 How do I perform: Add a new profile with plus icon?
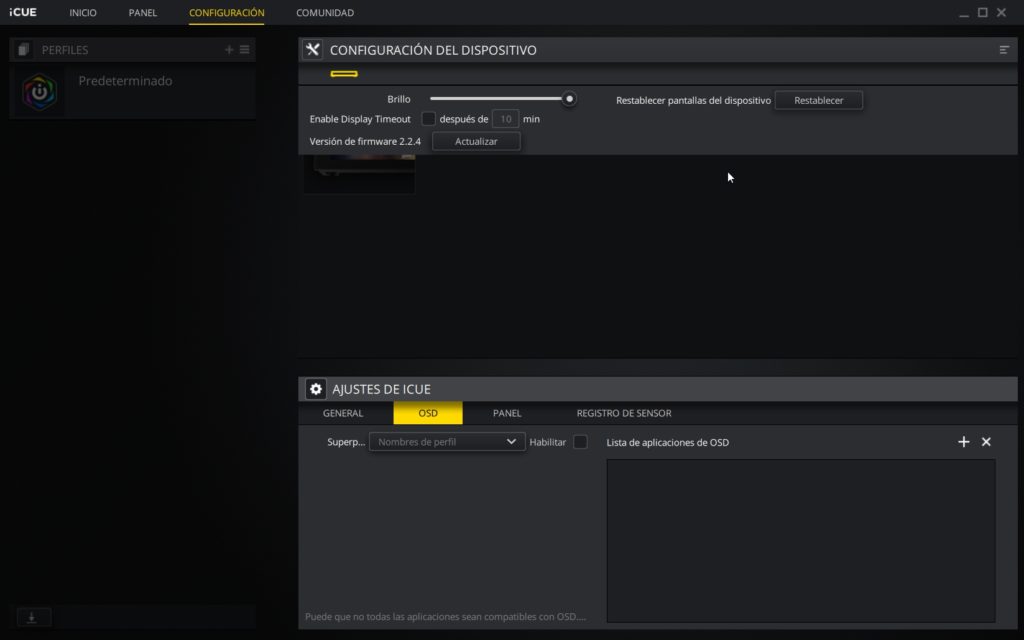click(229, 50)
